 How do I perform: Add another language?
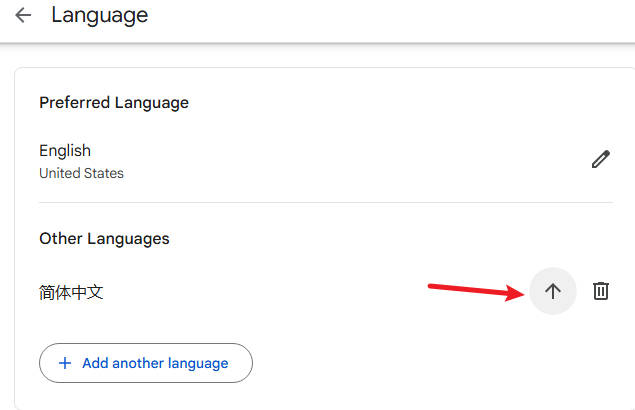[x=146, y=363]
